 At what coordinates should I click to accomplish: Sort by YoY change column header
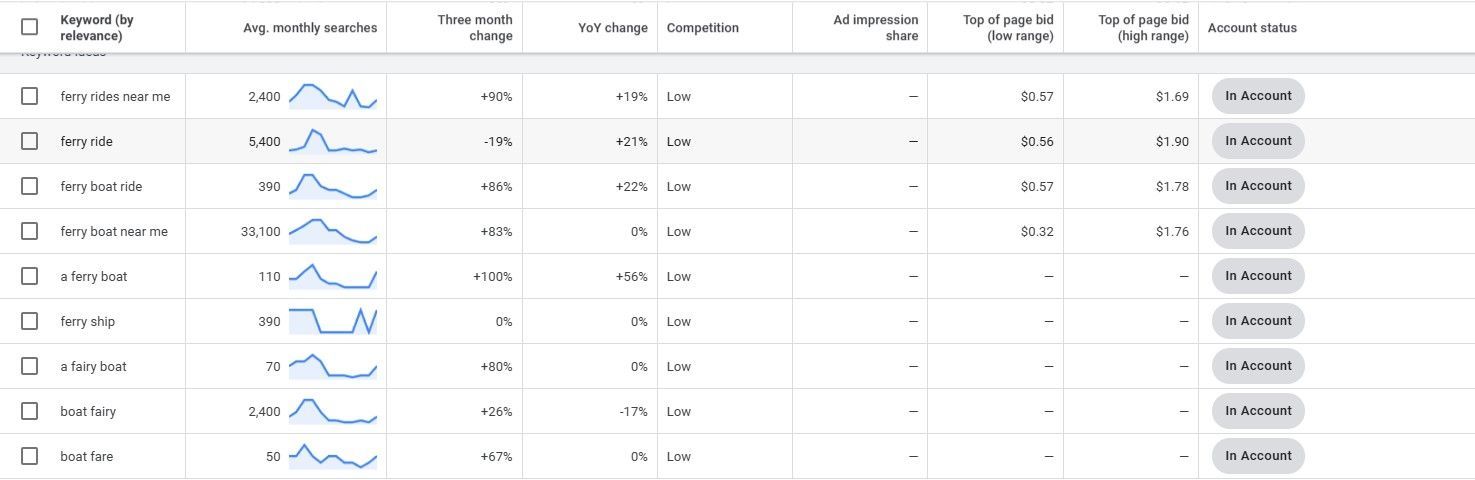(613, 28)
